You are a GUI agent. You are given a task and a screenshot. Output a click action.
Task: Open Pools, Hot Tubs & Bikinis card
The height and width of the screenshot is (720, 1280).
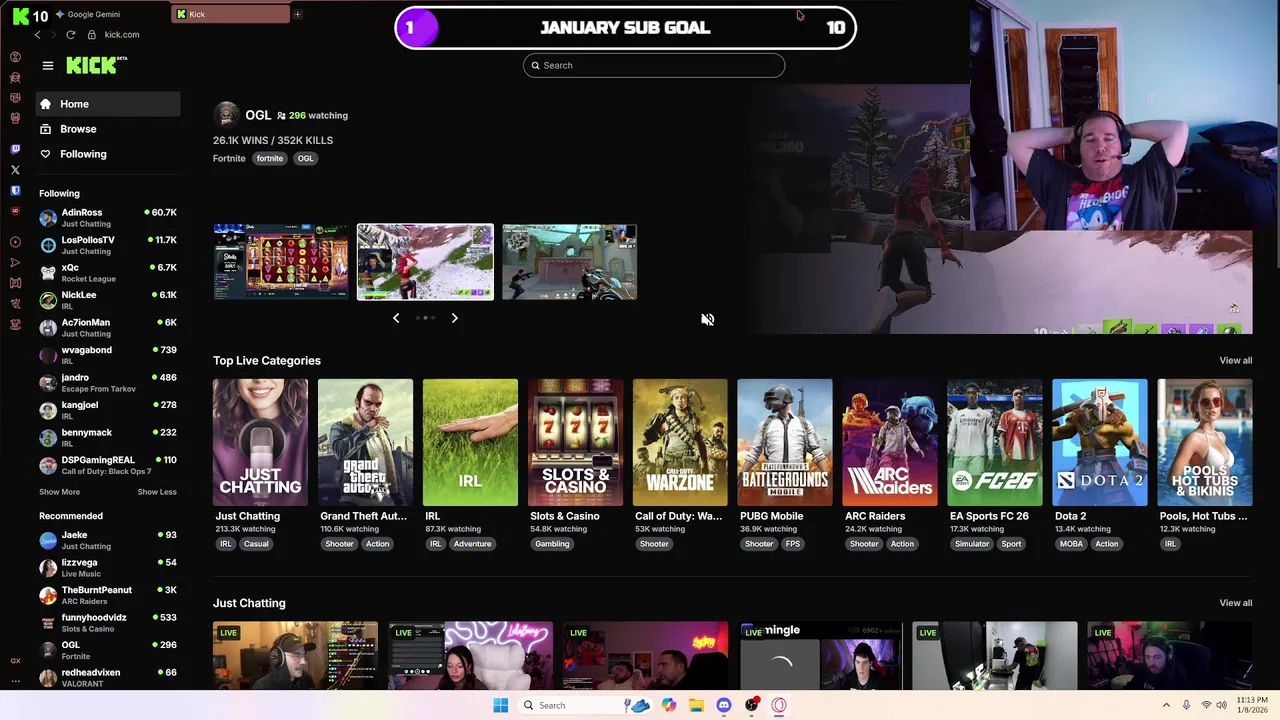click(x=1205, y=442)
